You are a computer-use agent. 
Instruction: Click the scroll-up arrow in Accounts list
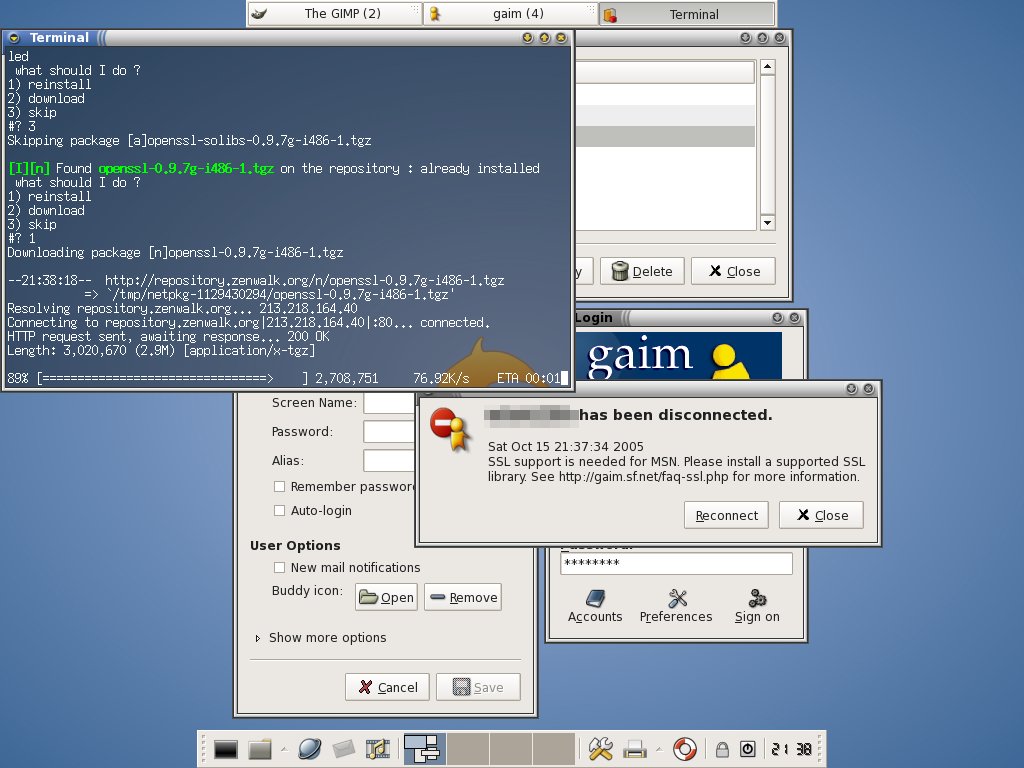[768, 67]
